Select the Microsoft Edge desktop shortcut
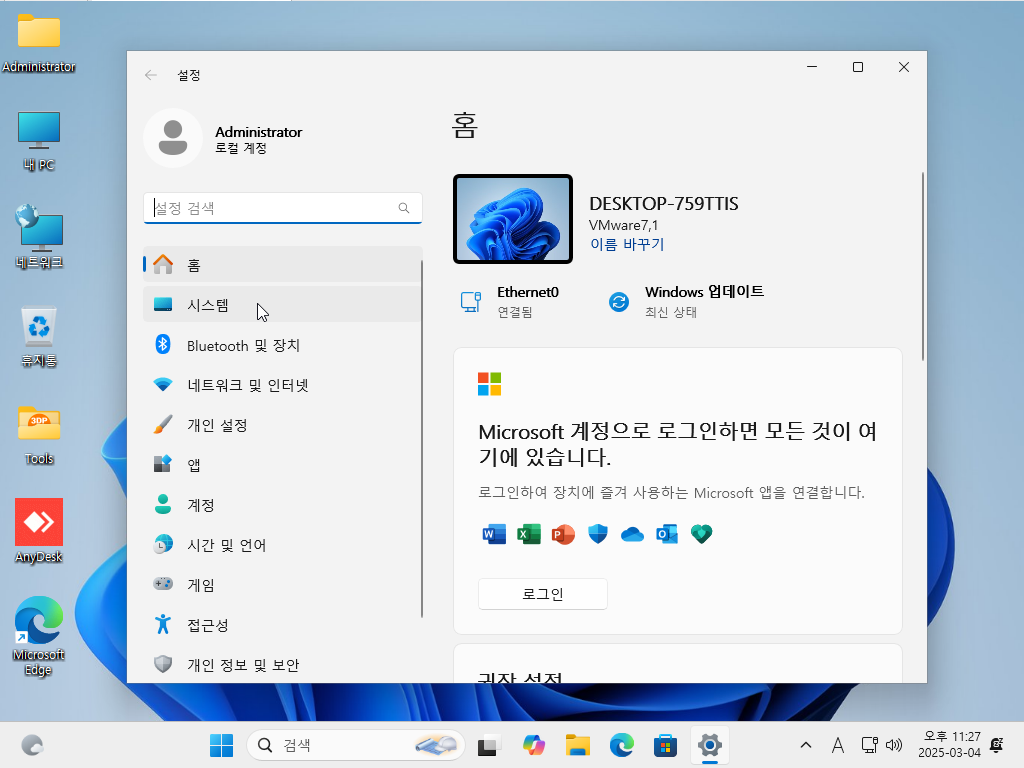The height and width of the screenshot is (768, 1024). tap(39, 637)
